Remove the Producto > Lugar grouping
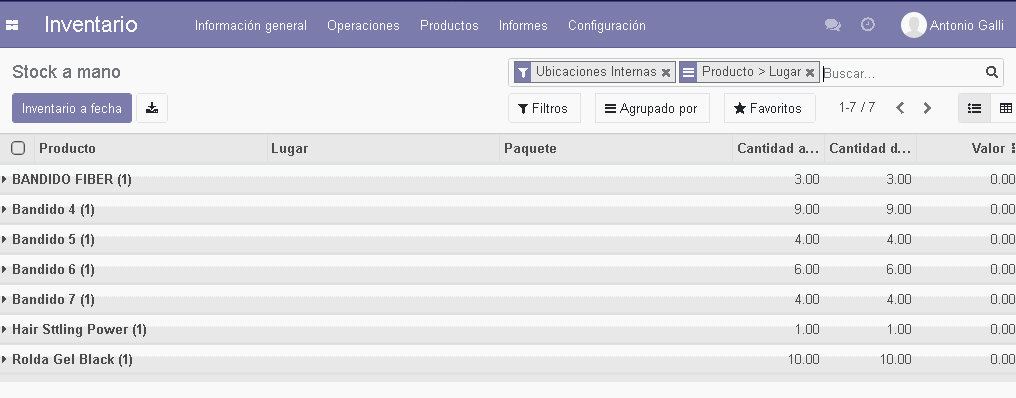This screenshot has width=1016, height=398. click(x=809, y=73)
